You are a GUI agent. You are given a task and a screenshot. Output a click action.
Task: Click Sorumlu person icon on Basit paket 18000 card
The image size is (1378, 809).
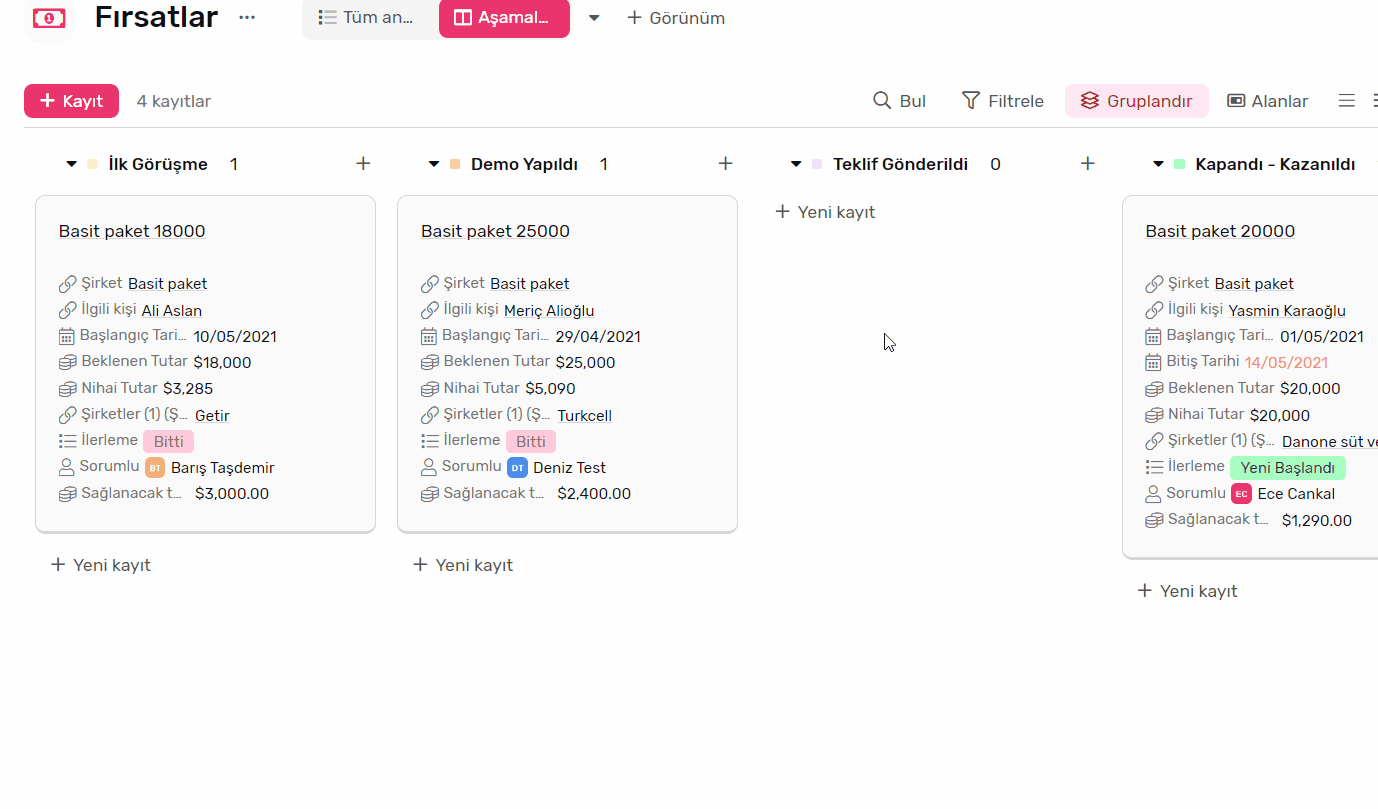[67, 467]
